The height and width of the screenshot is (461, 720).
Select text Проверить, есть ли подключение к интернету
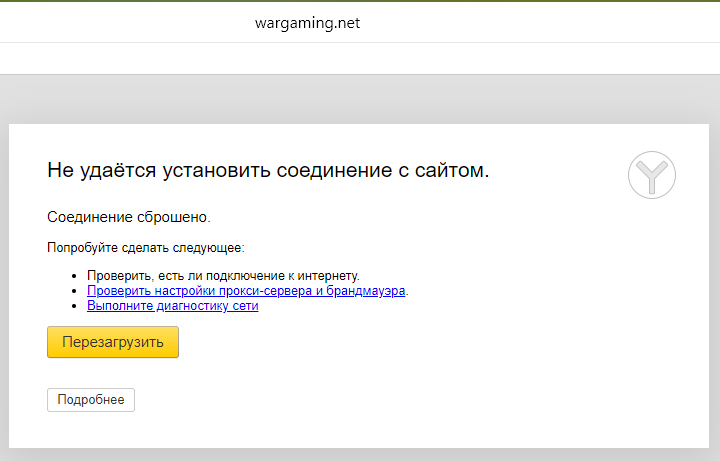click(223, 275)
